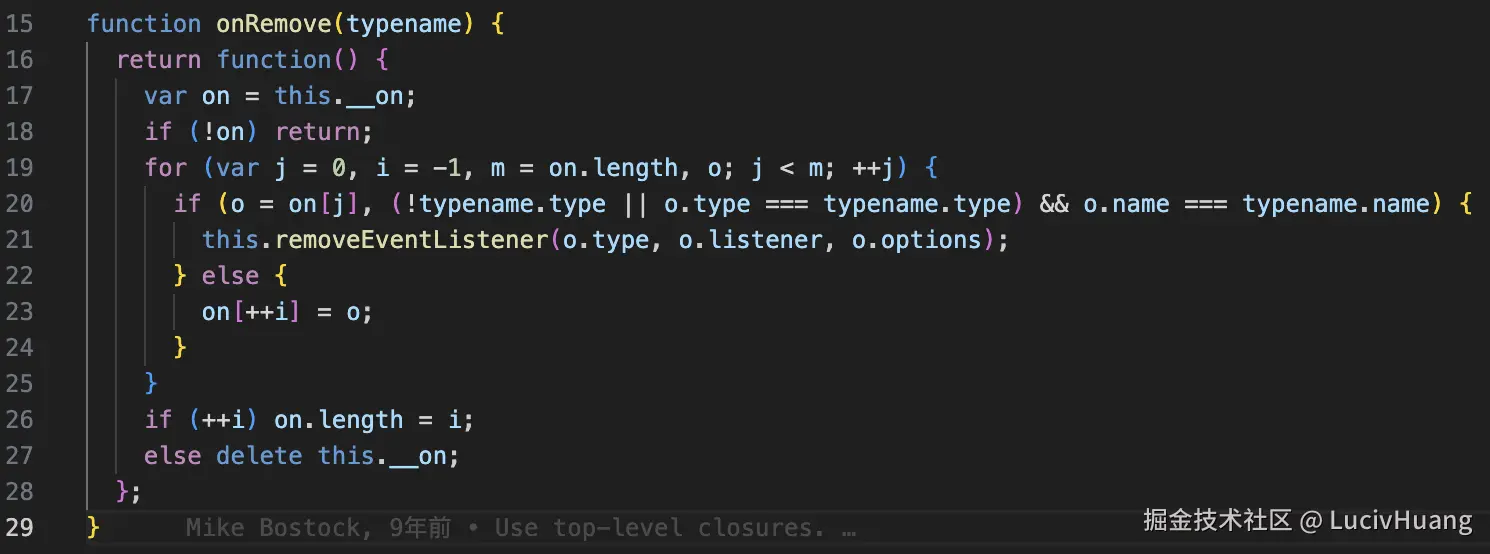
Task: Click line number 19 in the gutter
Action: point(20,167)
